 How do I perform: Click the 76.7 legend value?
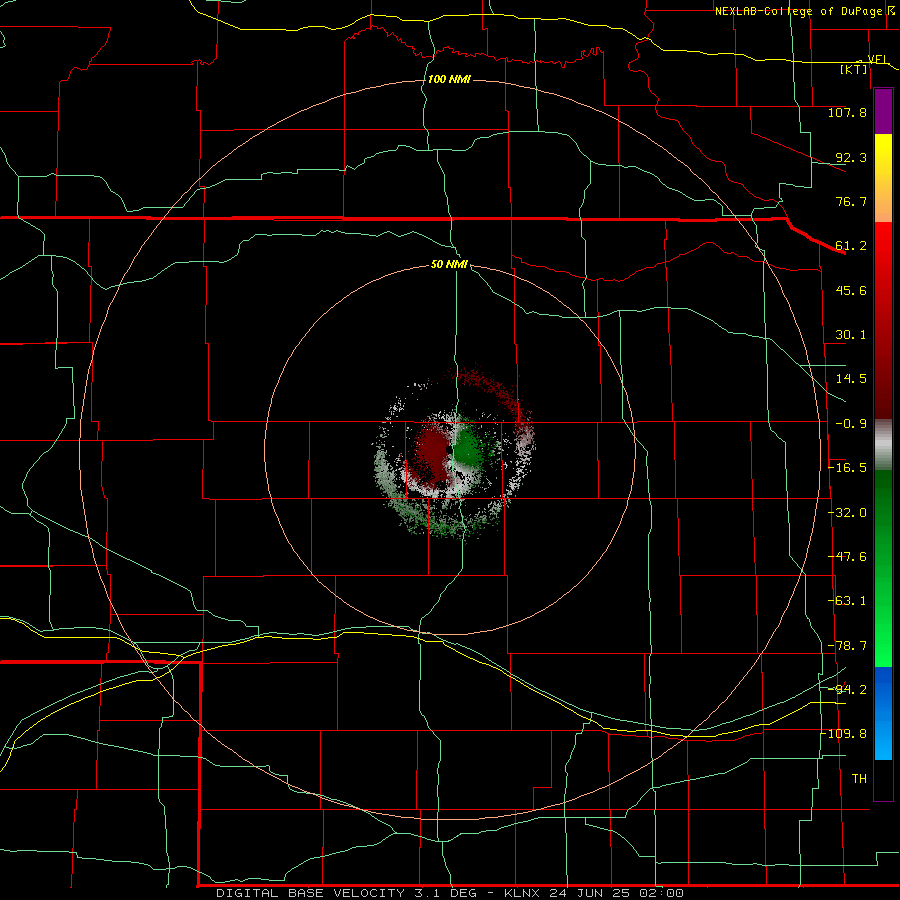click(x=851, y=201)
